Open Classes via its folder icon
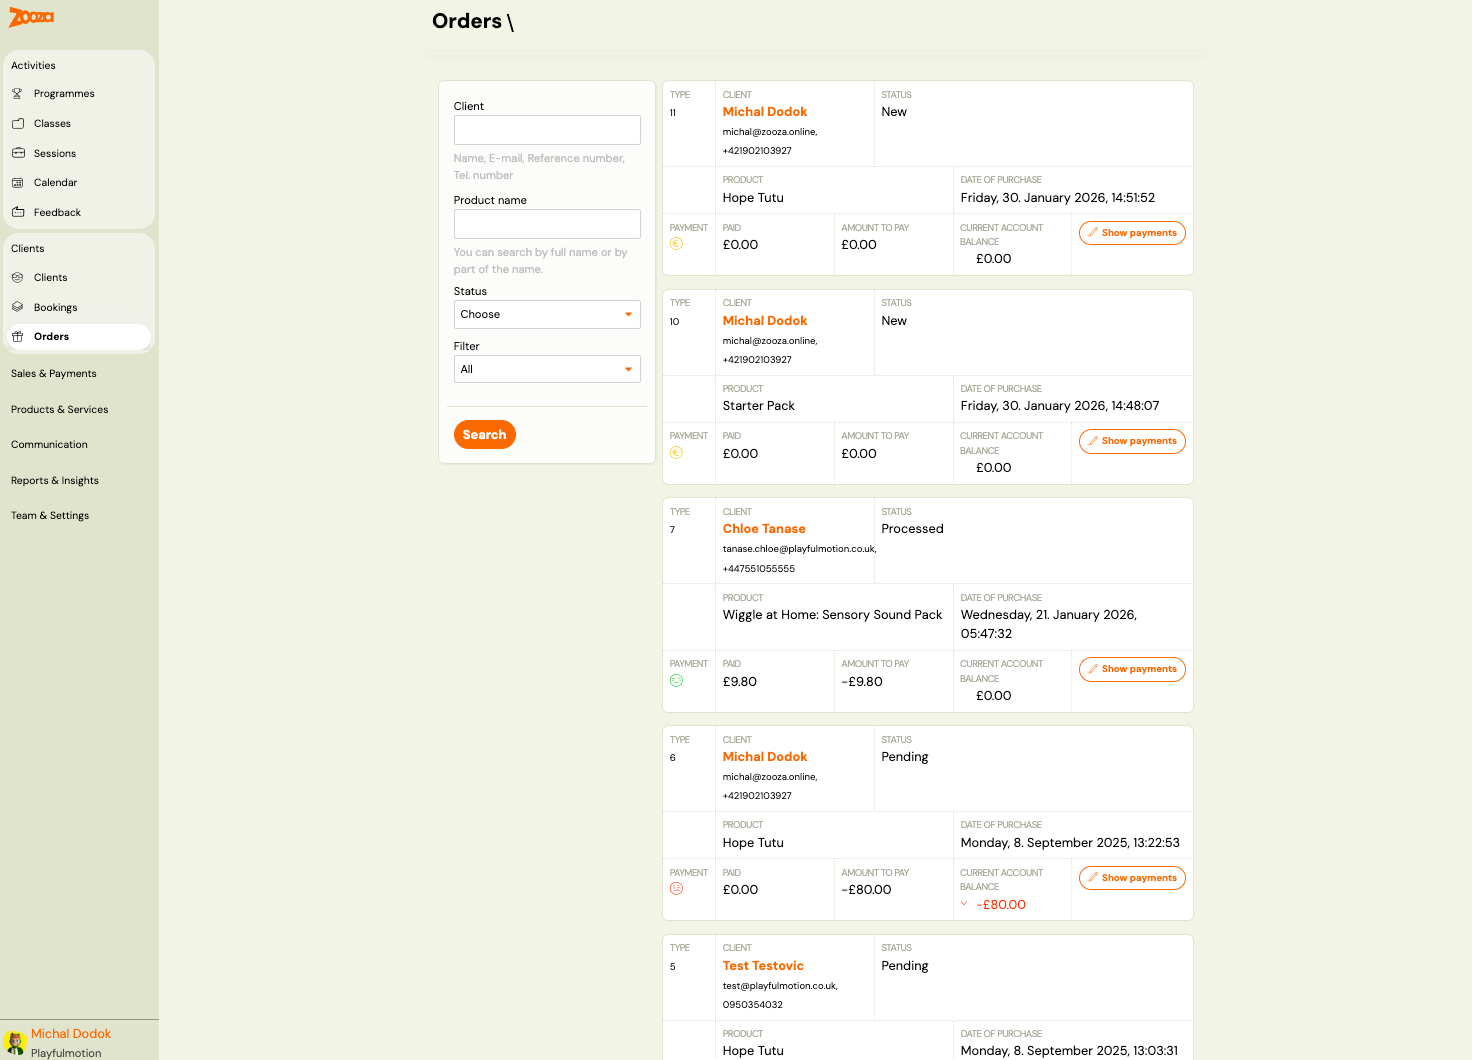Viewport: 1472px width, 1060px height. pos(17,123)
